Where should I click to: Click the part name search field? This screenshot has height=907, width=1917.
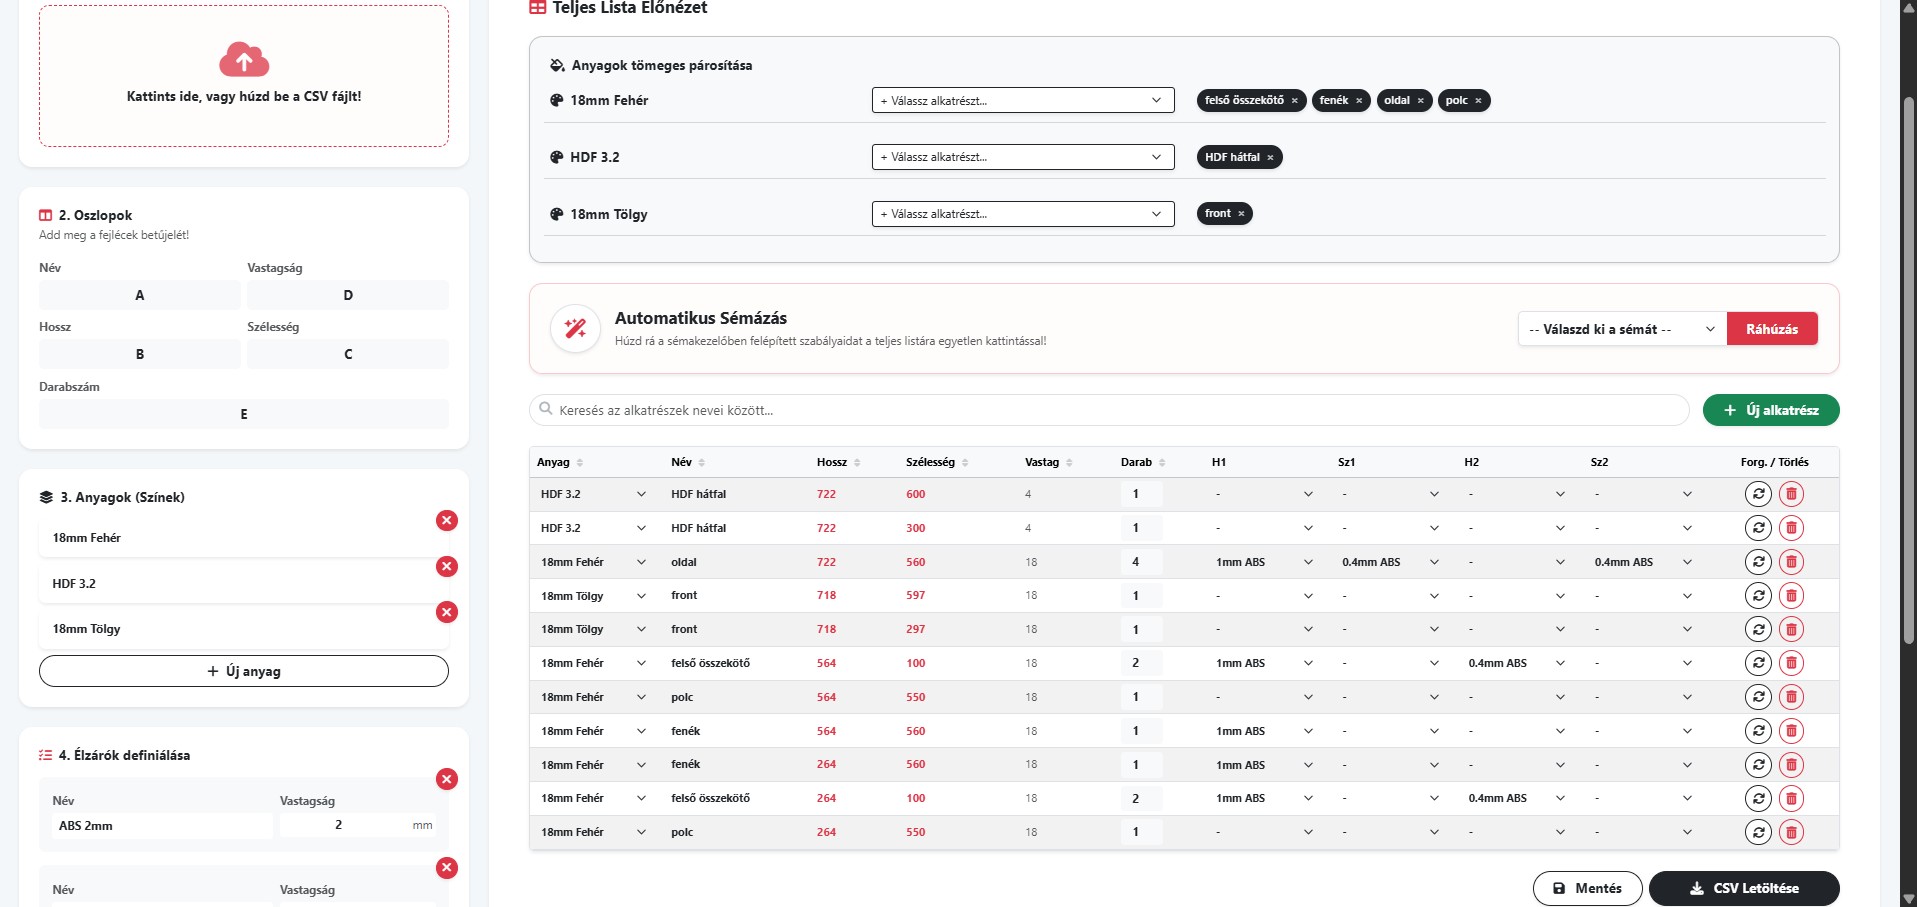[1109, 410]
